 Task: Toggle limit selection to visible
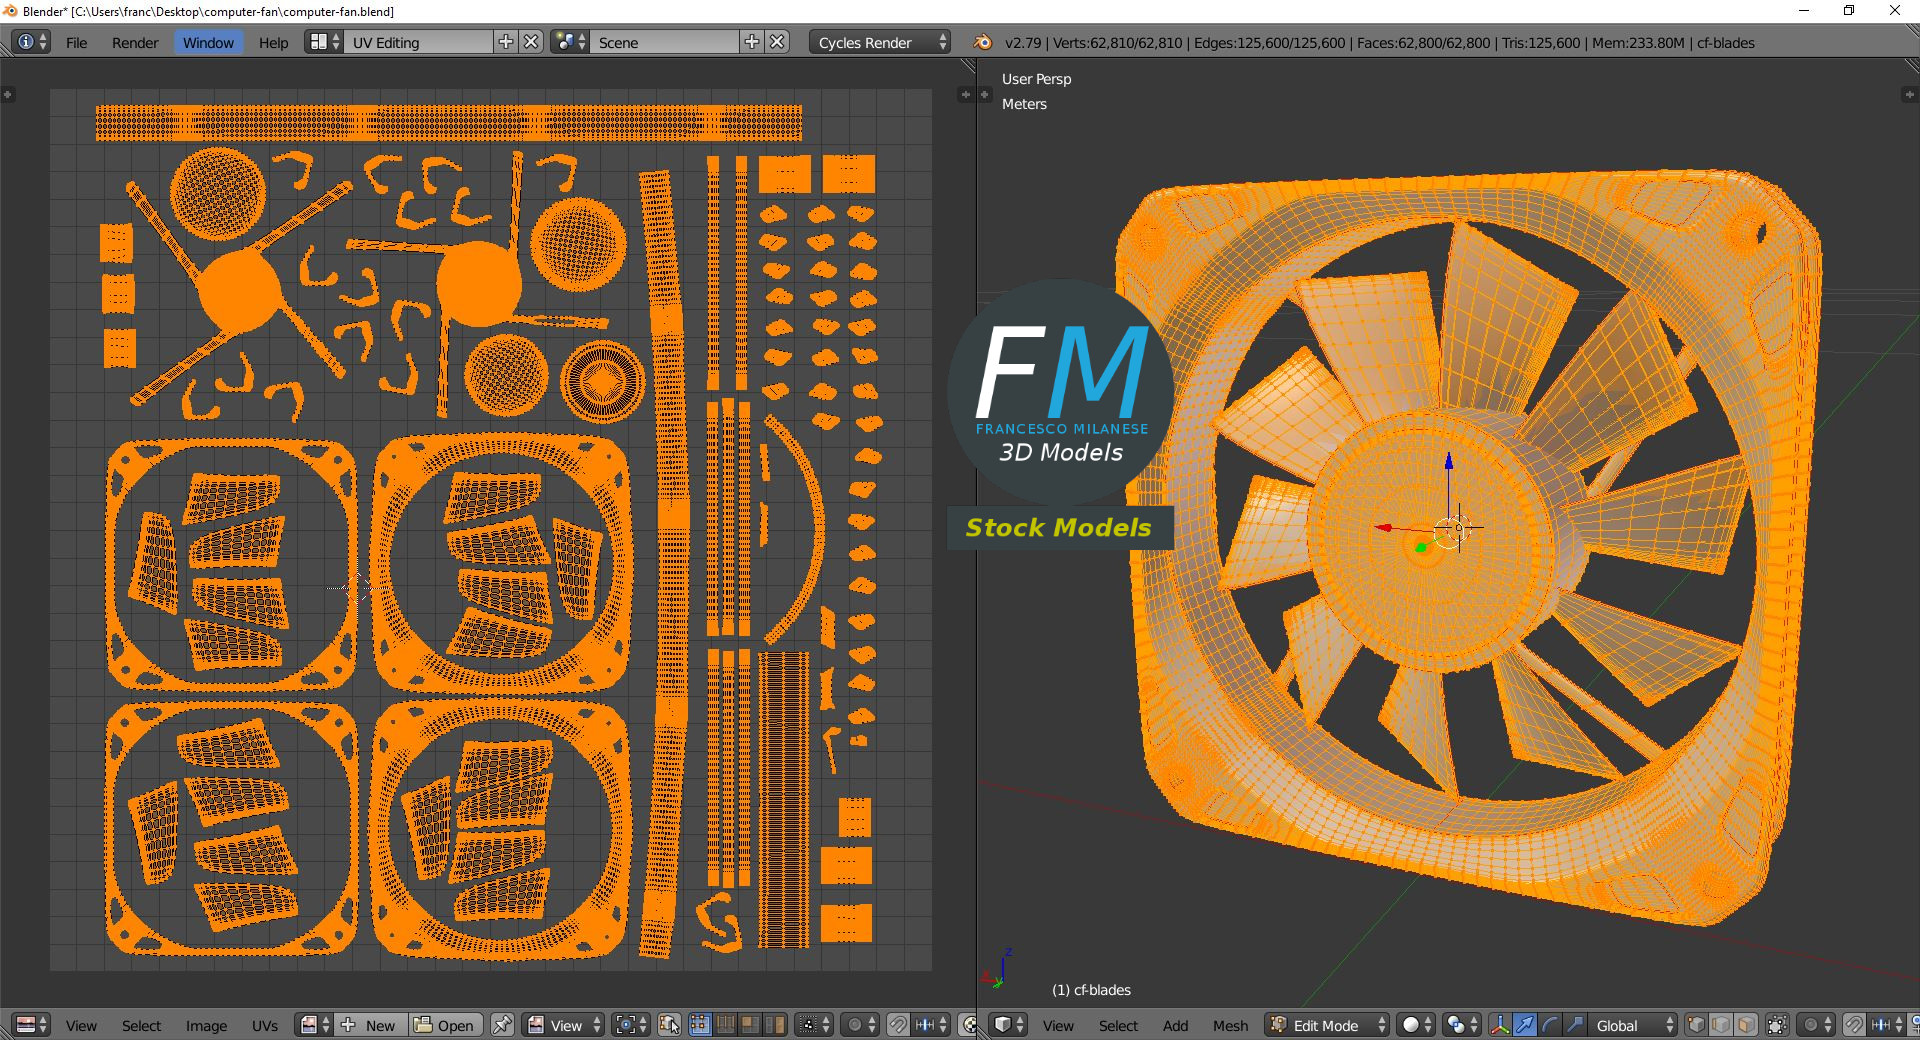(1777, 1025)
